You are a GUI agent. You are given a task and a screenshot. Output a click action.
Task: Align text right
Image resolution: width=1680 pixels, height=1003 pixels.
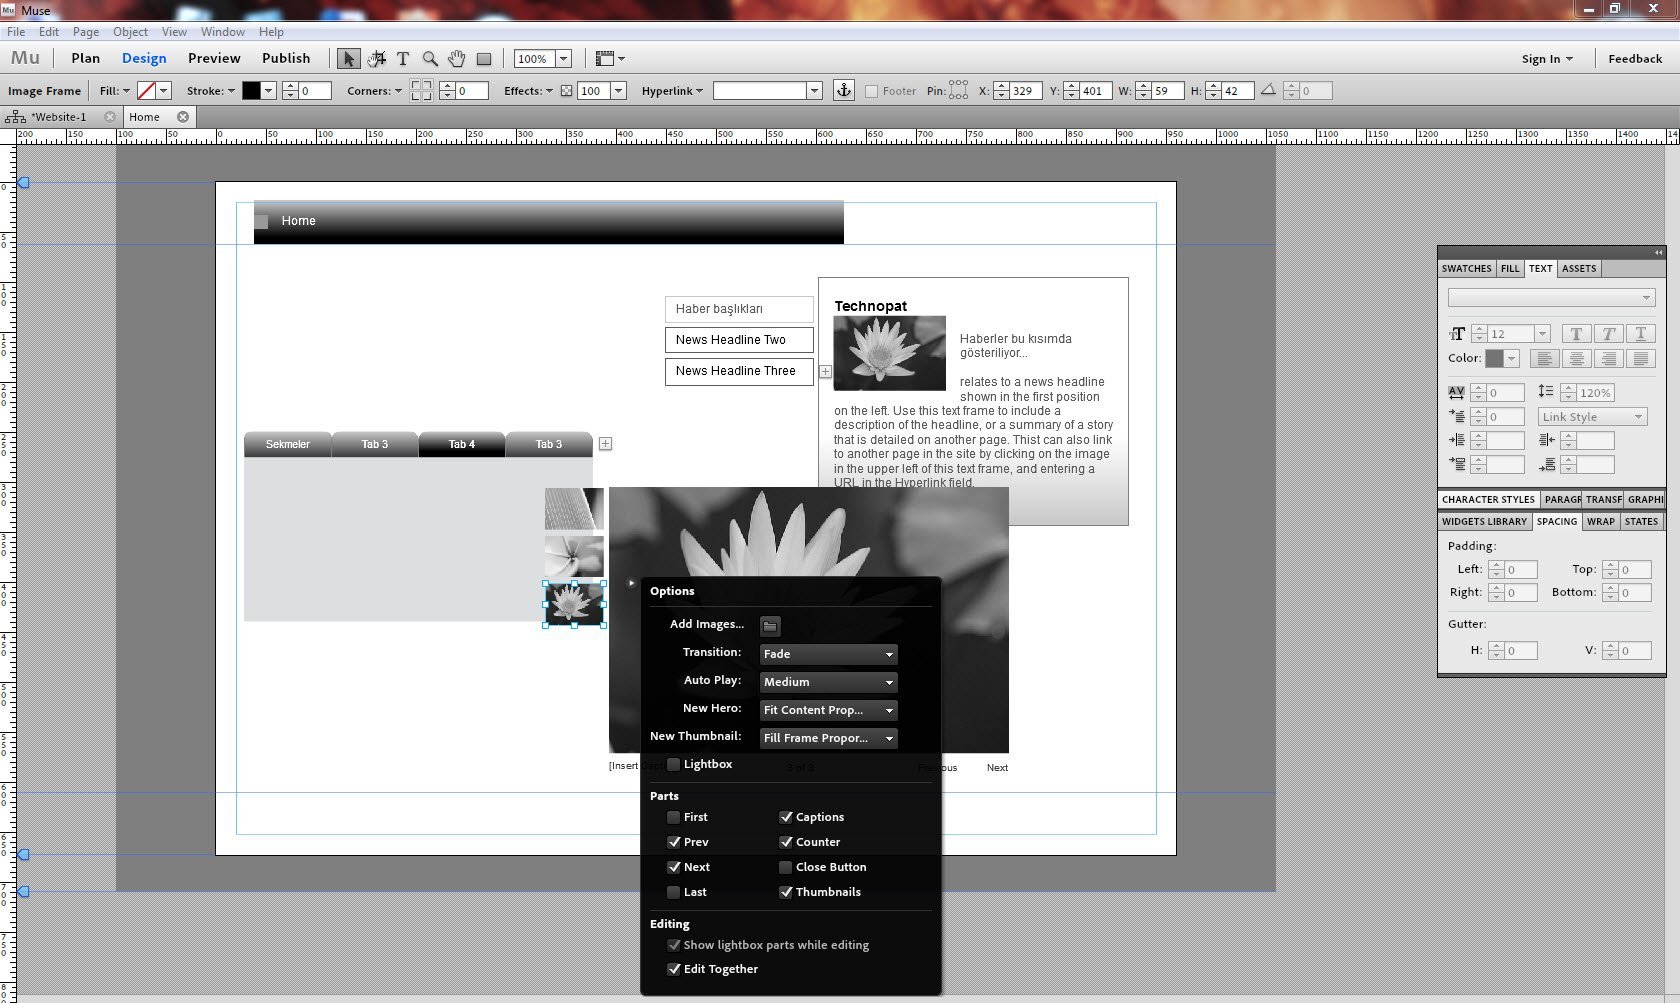[1608, 358]
